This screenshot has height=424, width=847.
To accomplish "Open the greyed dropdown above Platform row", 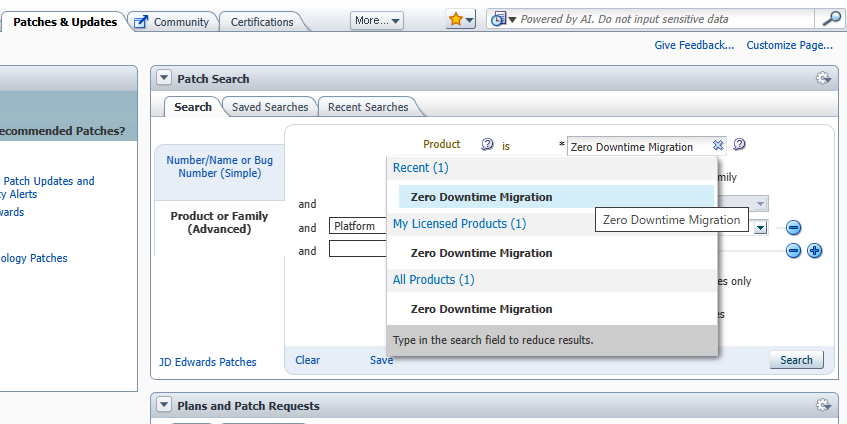I will pyautogui.click(x=761, y=204).
